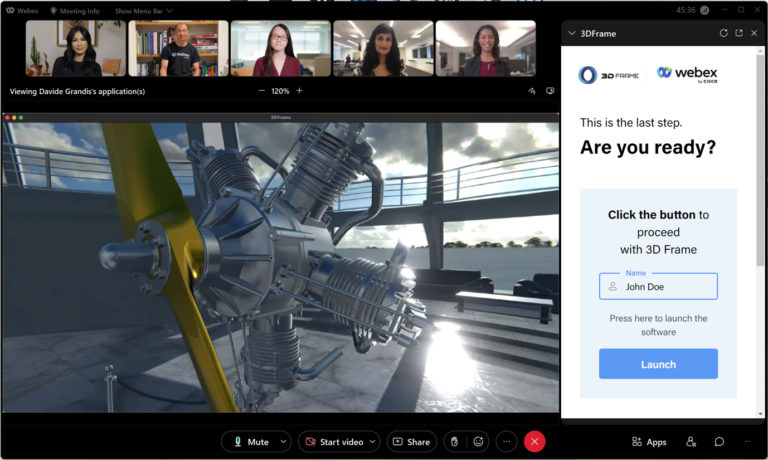Open the Meeting Info tab
Image resolution: width=768 pixels, height=460 pixels.
74,10
